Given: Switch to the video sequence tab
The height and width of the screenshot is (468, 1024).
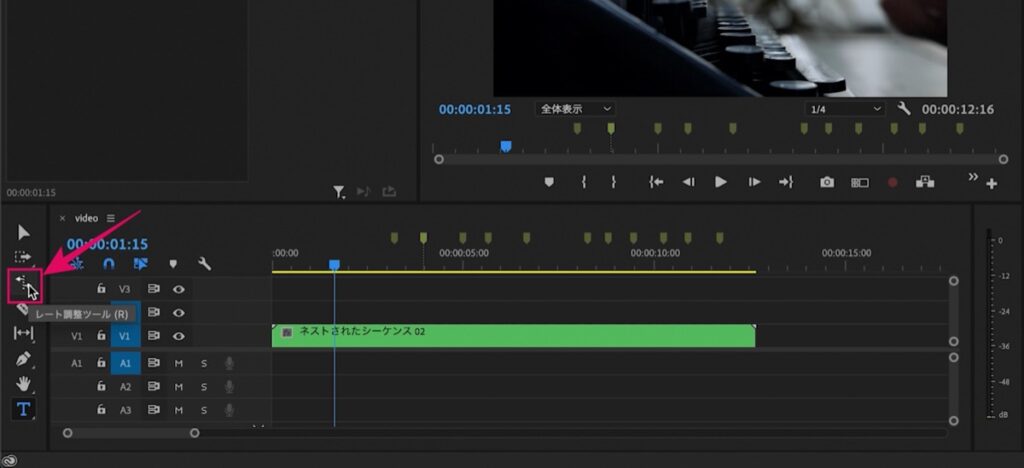Looking at the screenshot, I should 86,218.
